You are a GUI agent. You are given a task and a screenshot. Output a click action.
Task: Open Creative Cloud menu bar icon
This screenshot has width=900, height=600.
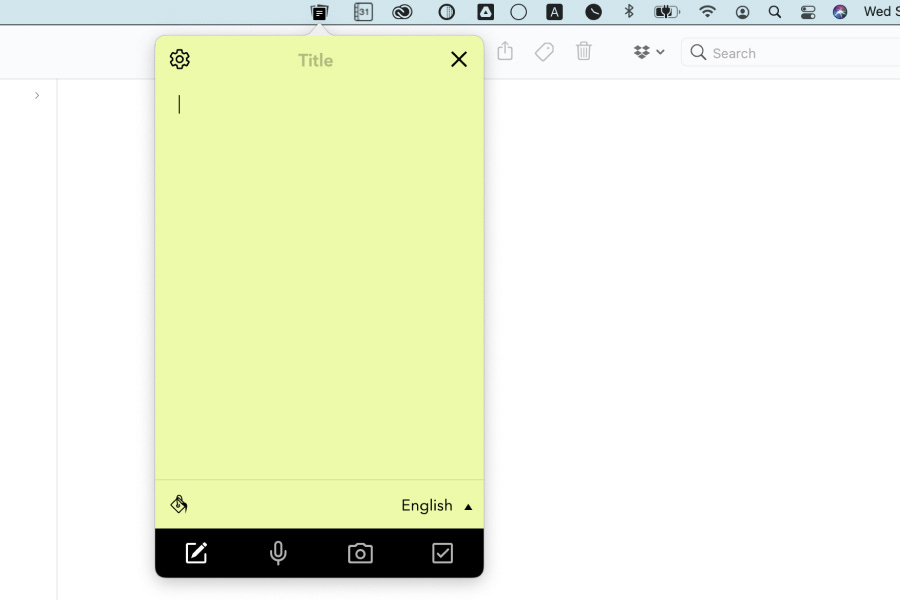(x=402, y=12)
